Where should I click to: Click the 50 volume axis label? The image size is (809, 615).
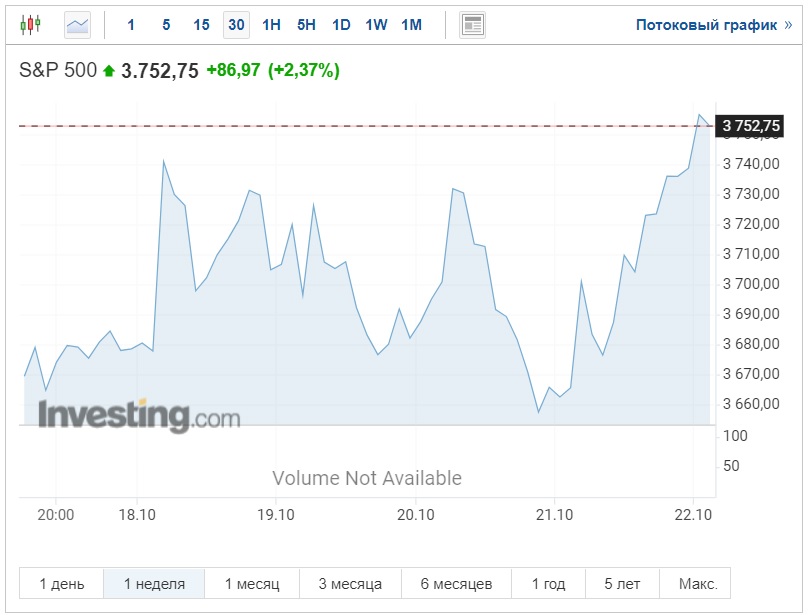coord(731,466)
